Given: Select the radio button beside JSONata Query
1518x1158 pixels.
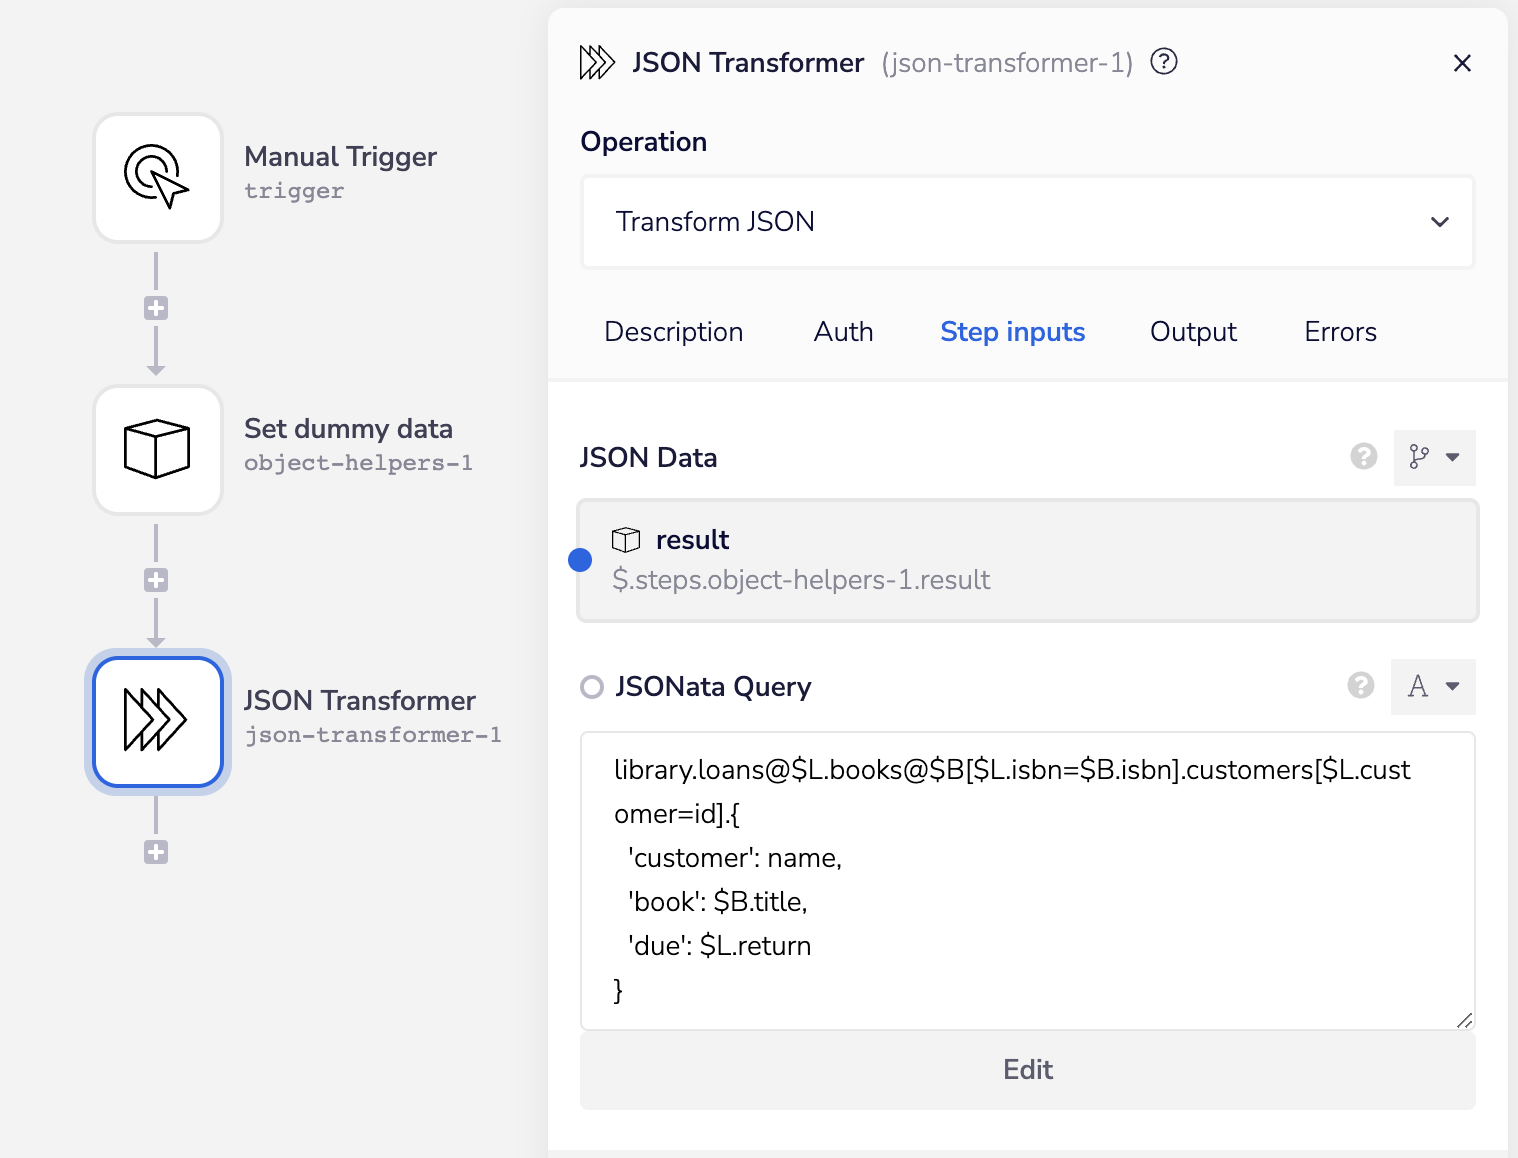Looking at the screenshot, I should click(592, 687).
